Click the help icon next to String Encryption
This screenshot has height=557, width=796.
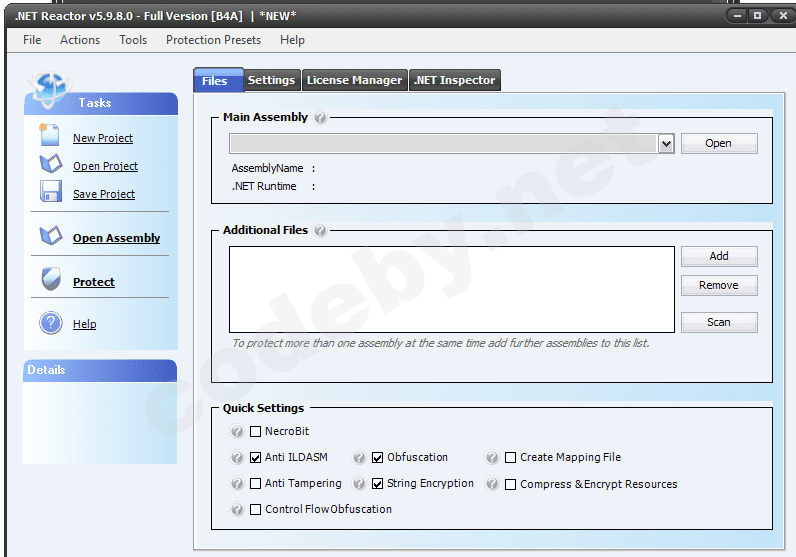pos(359,483)
